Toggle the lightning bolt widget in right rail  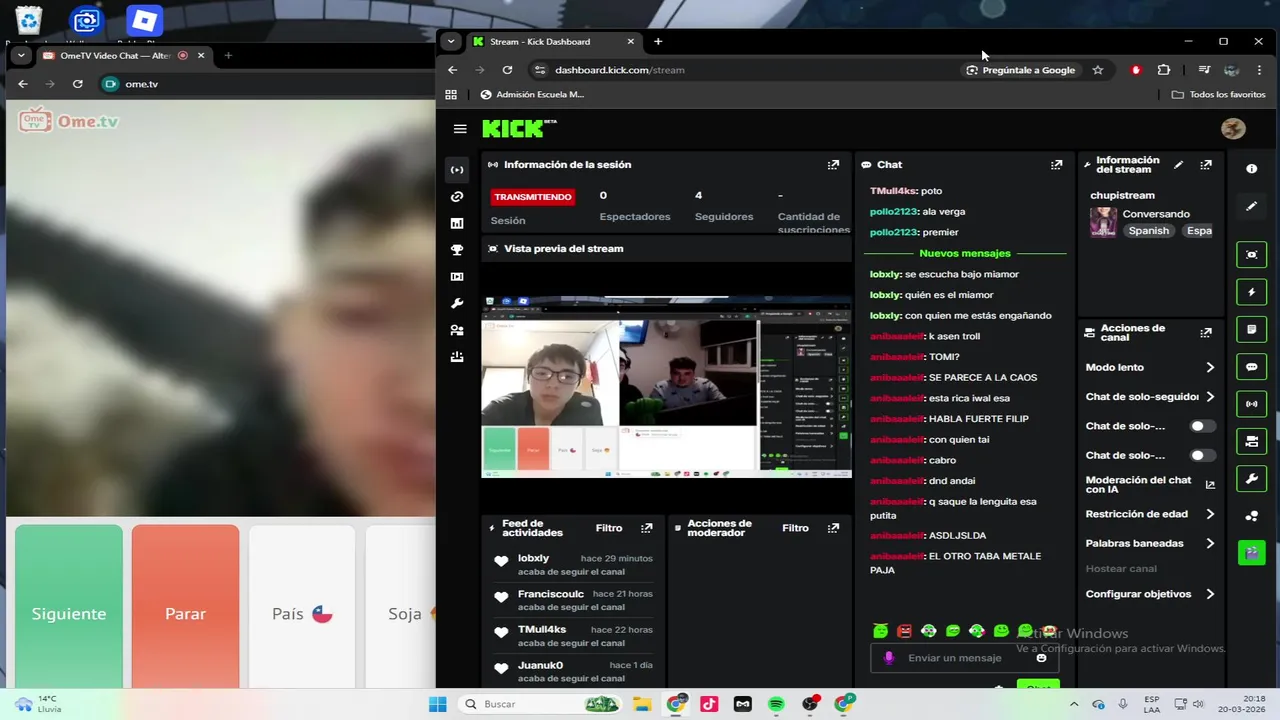[x=1252, y=292]
